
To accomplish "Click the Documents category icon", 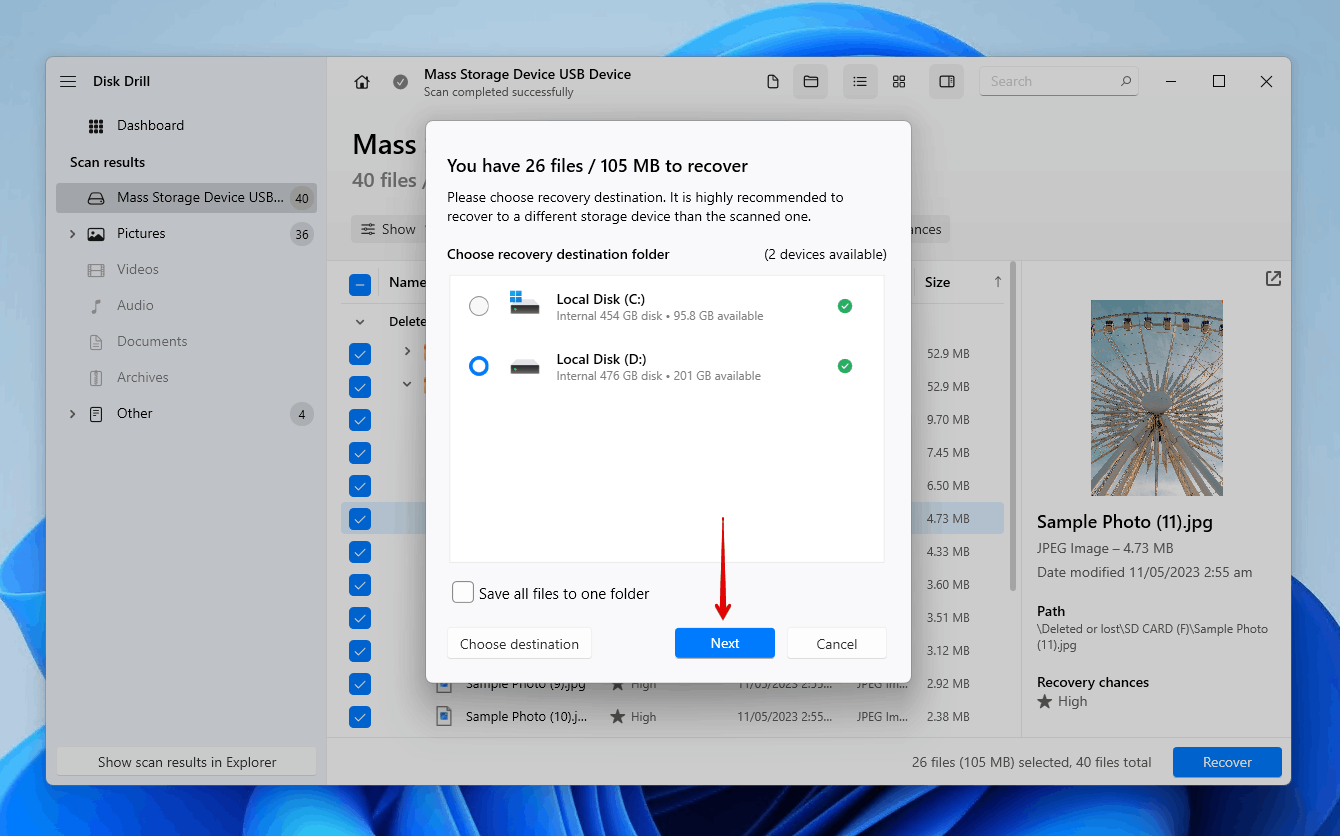I will (96, 342).
